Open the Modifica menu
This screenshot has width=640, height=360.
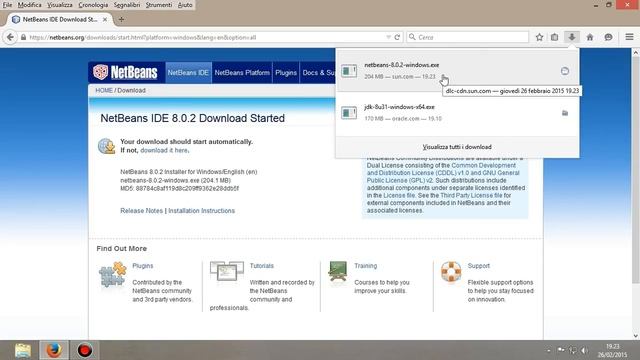click(x=29, y=5)
